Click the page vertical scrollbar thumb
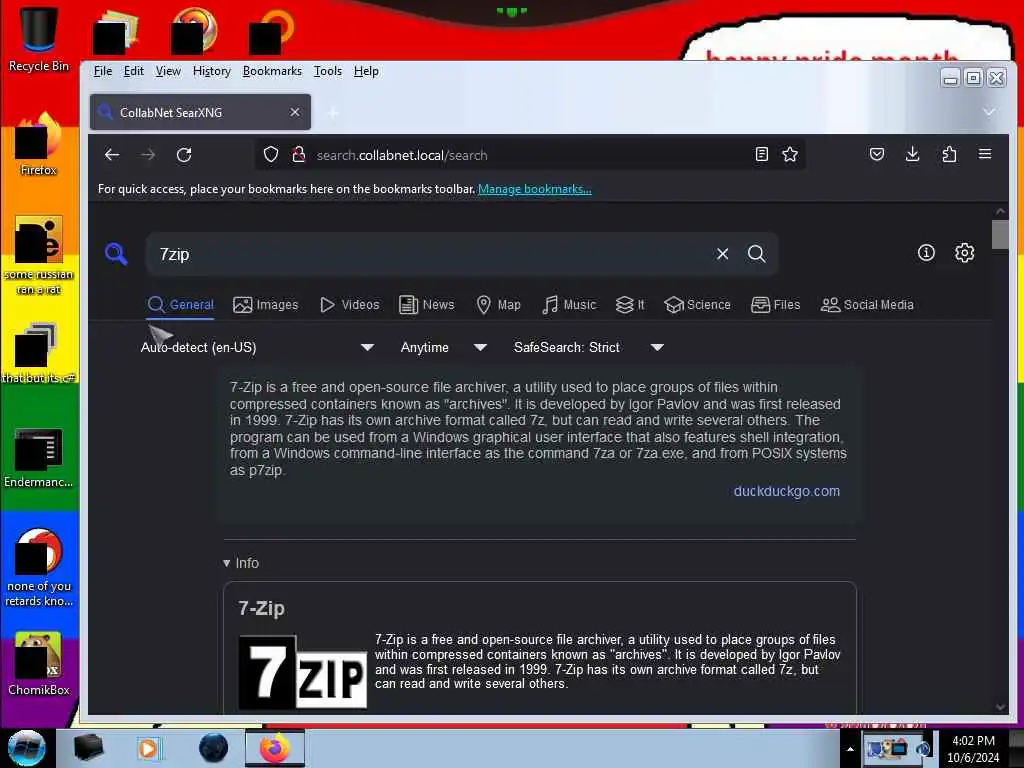Screen dimensions: 1024x768 click(x=1000, y=234)
